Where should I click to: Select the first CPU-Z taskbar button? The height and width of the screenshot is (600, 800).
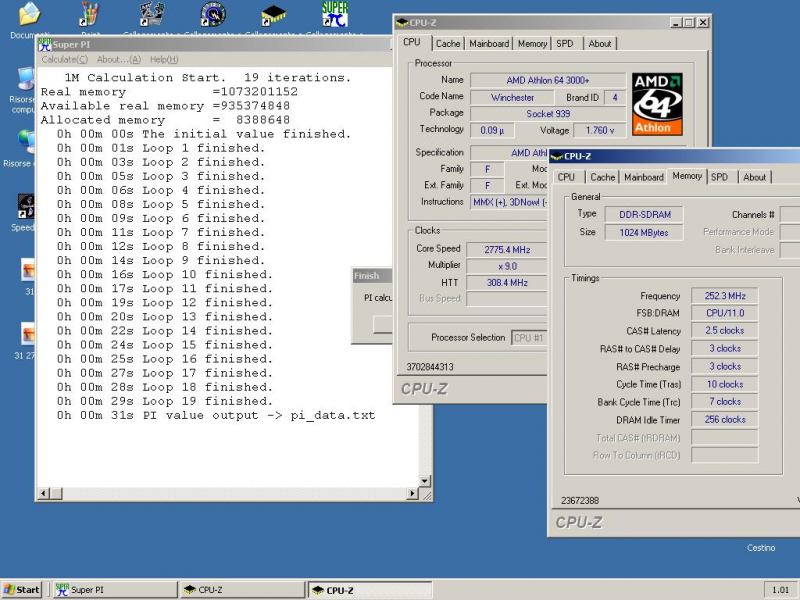pos(242,590)
